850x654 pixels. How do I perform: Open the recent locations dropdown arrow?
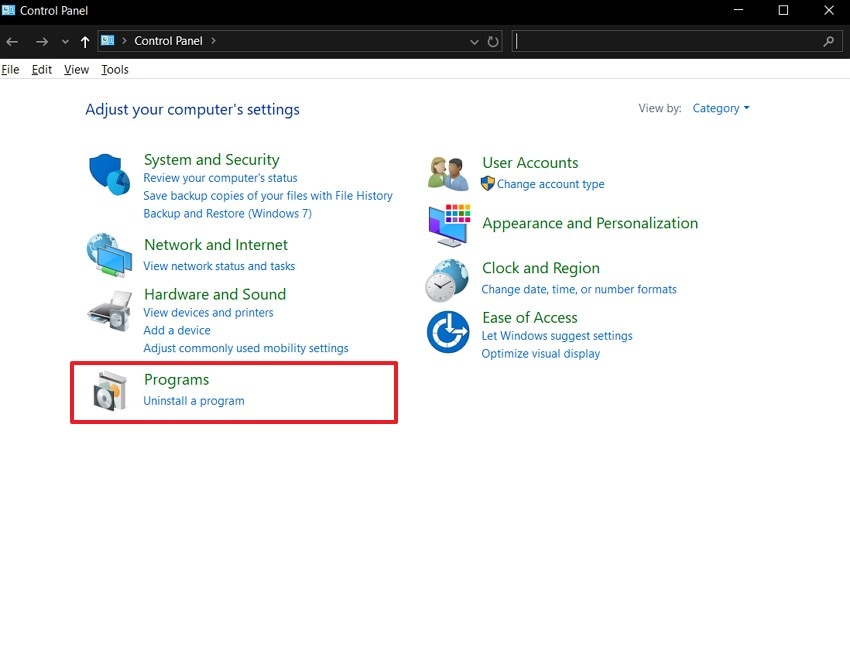(65, 42)
